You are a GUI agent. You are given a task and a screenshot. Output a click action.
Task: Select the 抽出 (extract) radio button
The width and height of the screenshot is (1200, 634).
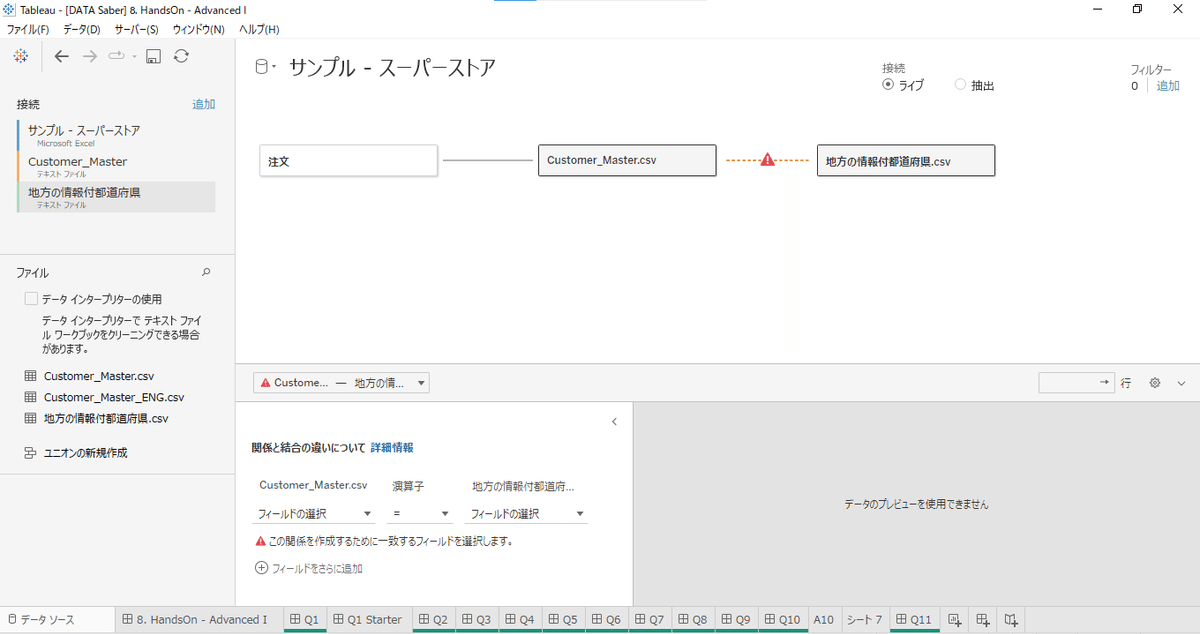point(961,85)
